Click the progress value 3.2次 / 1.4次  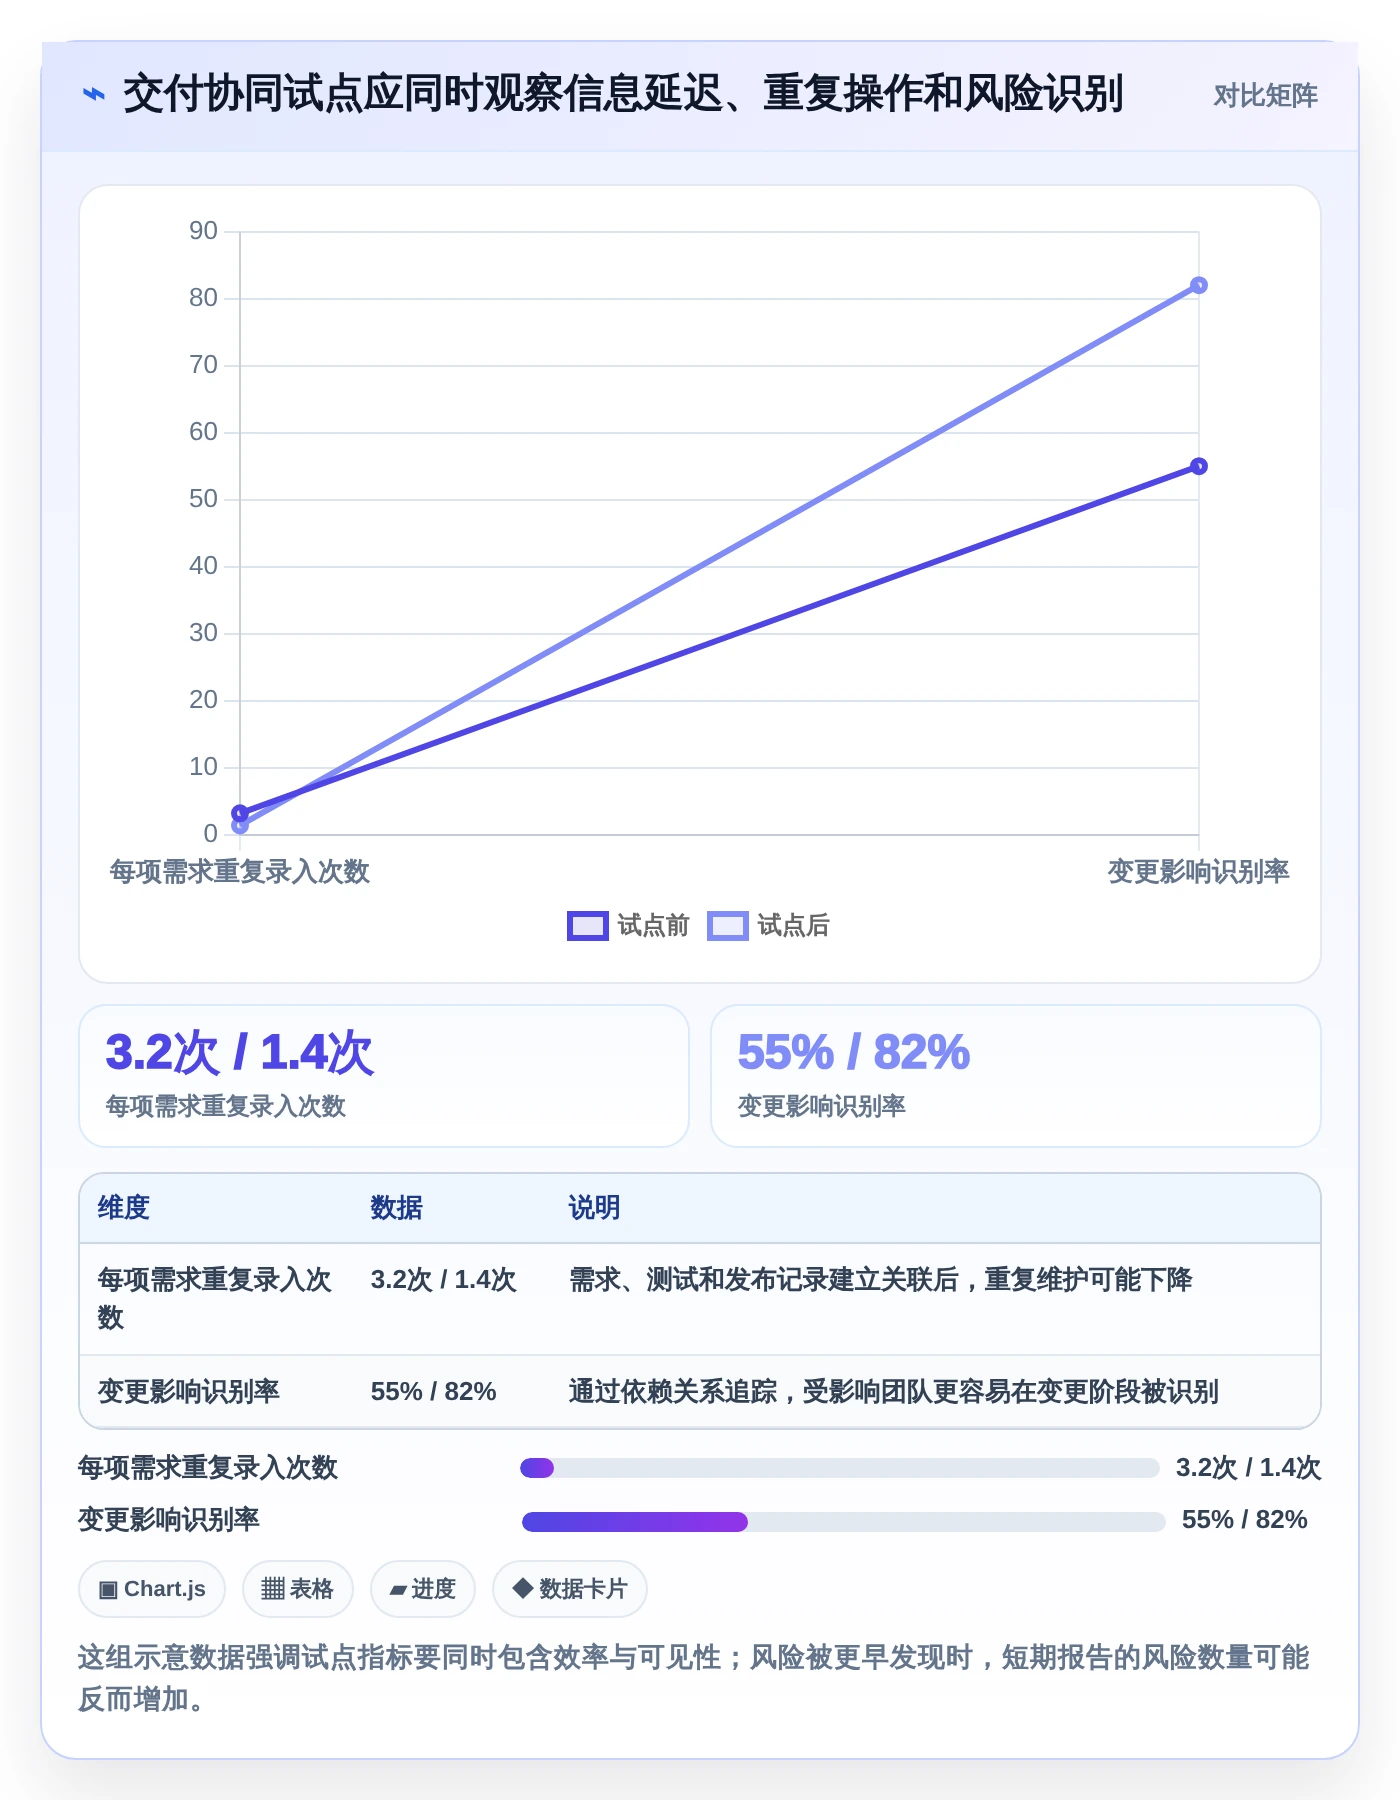tap(1248, 1468)
